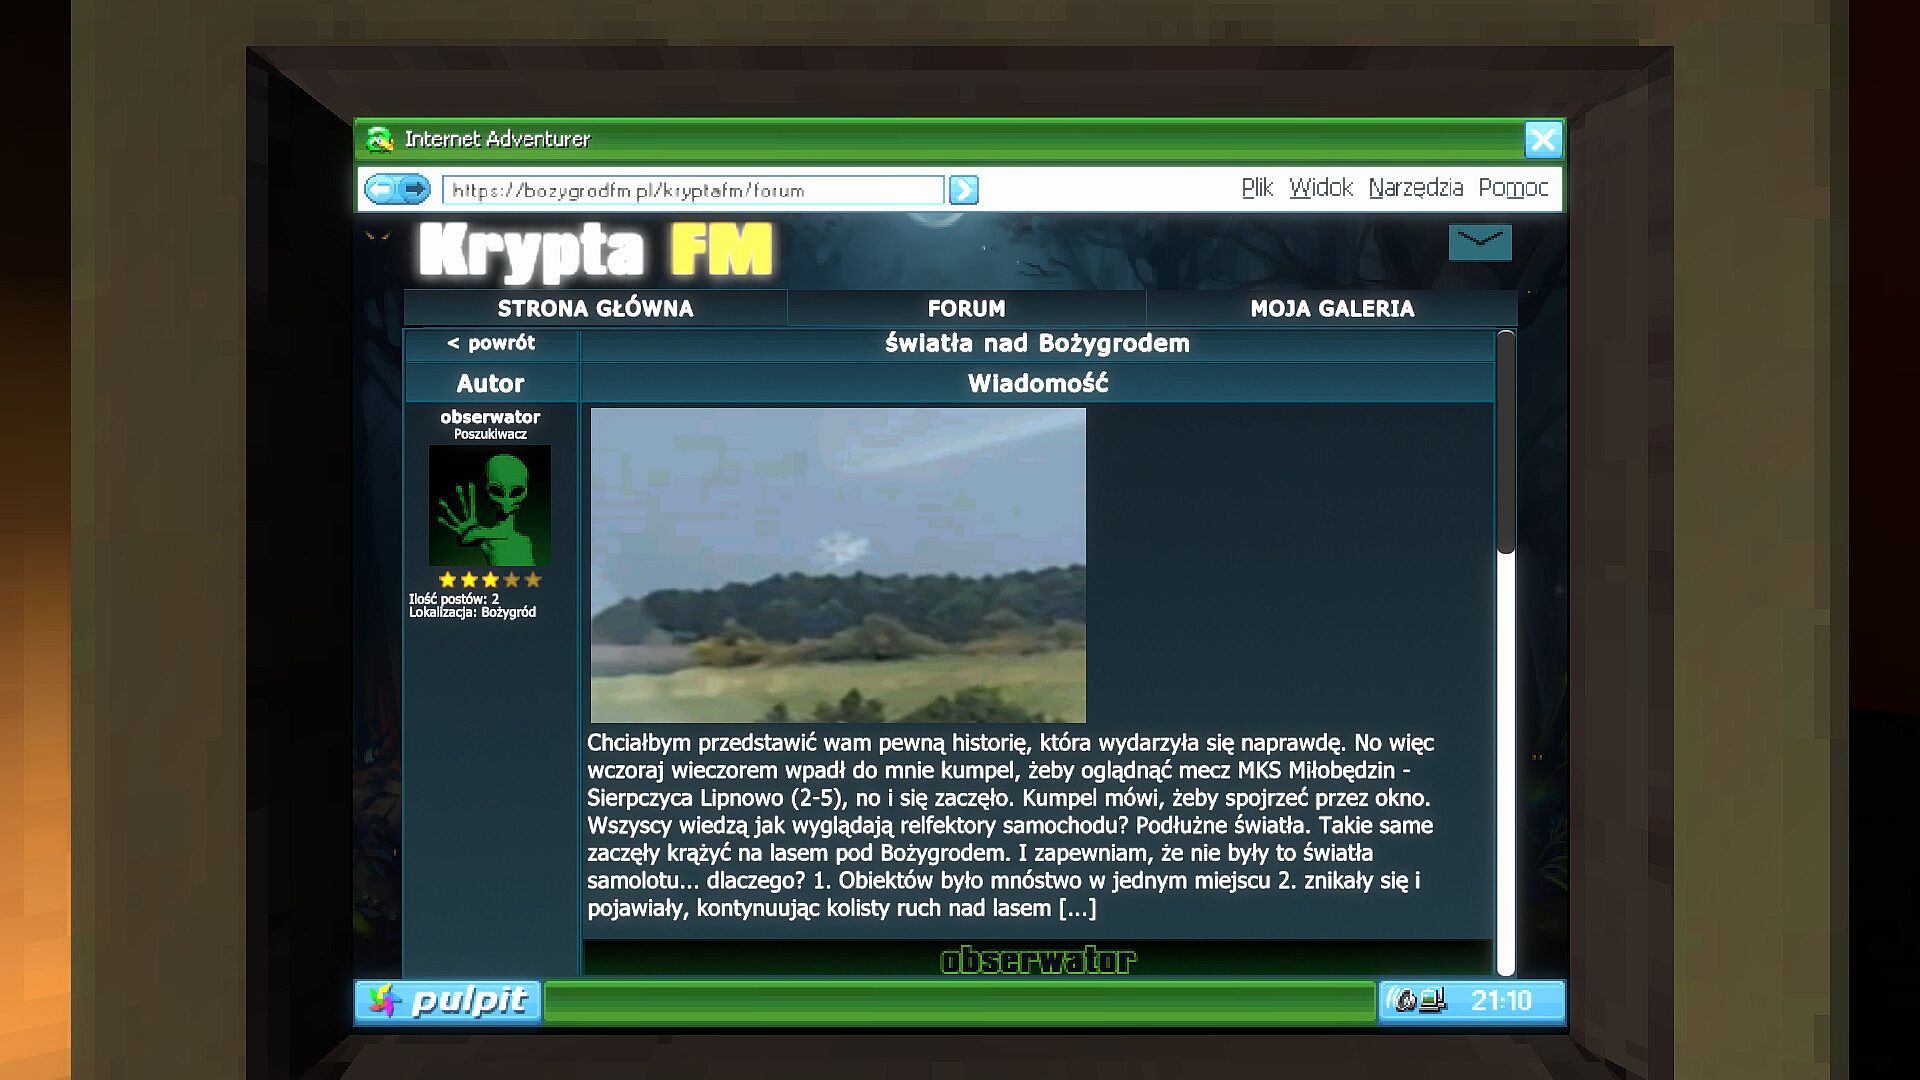The height and width of the screenshot is (1080, 1920).
Task: Open the Widok menu
Action: click(1320, 188)
